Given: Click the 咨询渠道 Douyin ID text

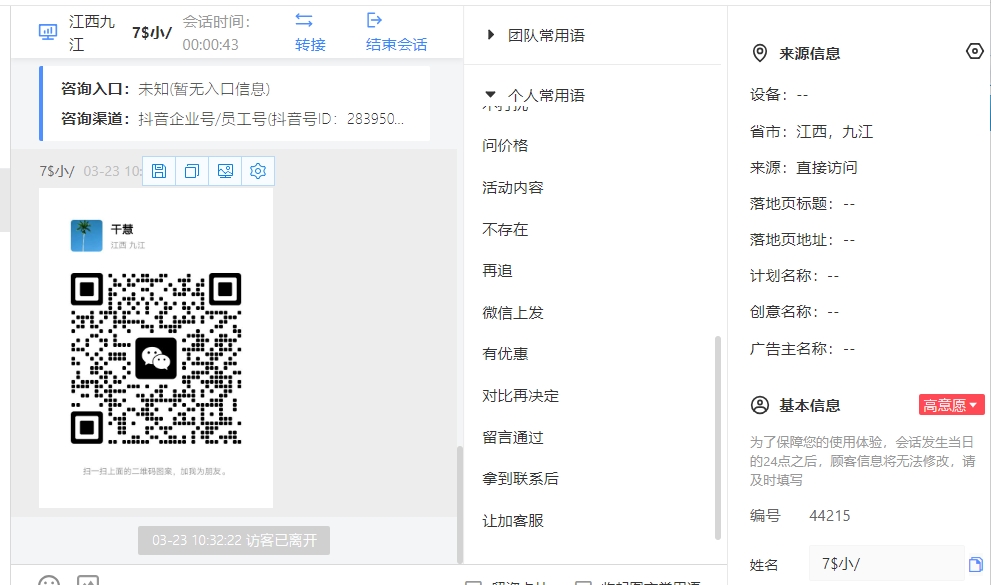Looking at the screenshot, I should [271, 119].
